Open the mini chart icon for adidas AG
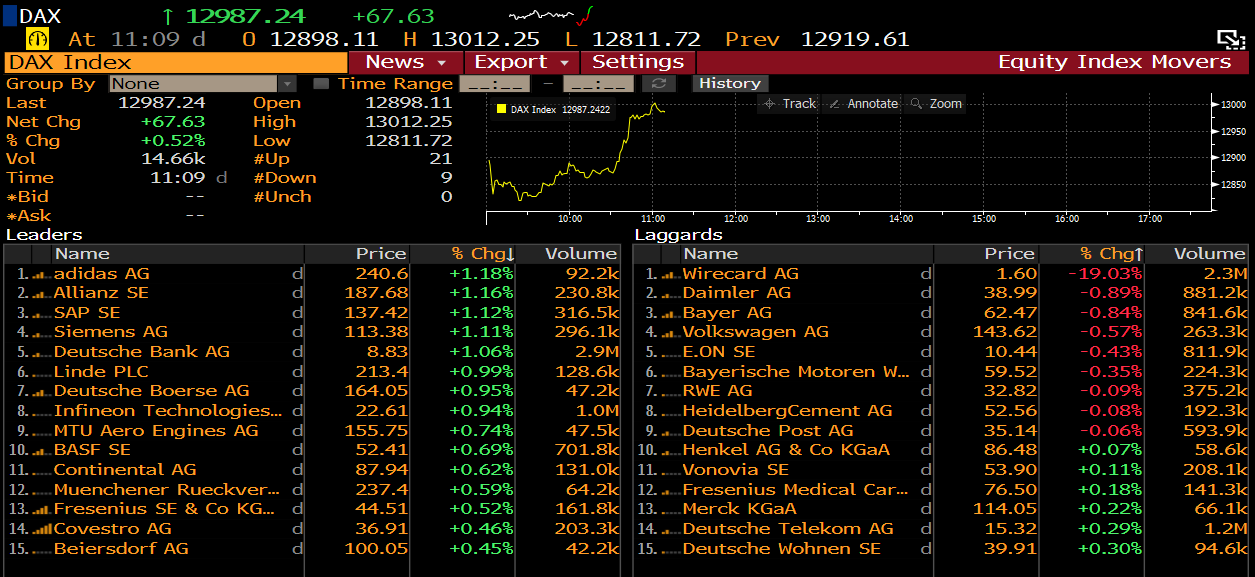Image resolution: width=1255 pixels, height=577 pixels. coord(41,274)
